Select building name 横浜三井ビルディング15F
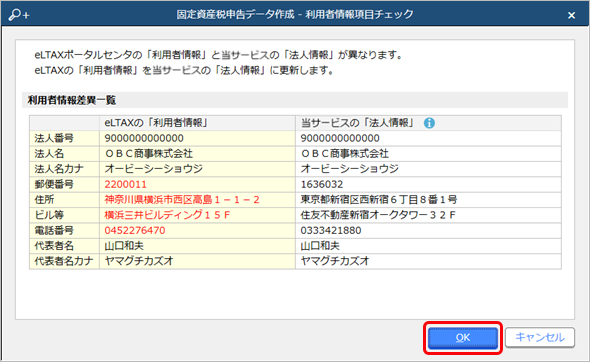The height and width of the screenshot is (362, 590). (x=167, y=215)
